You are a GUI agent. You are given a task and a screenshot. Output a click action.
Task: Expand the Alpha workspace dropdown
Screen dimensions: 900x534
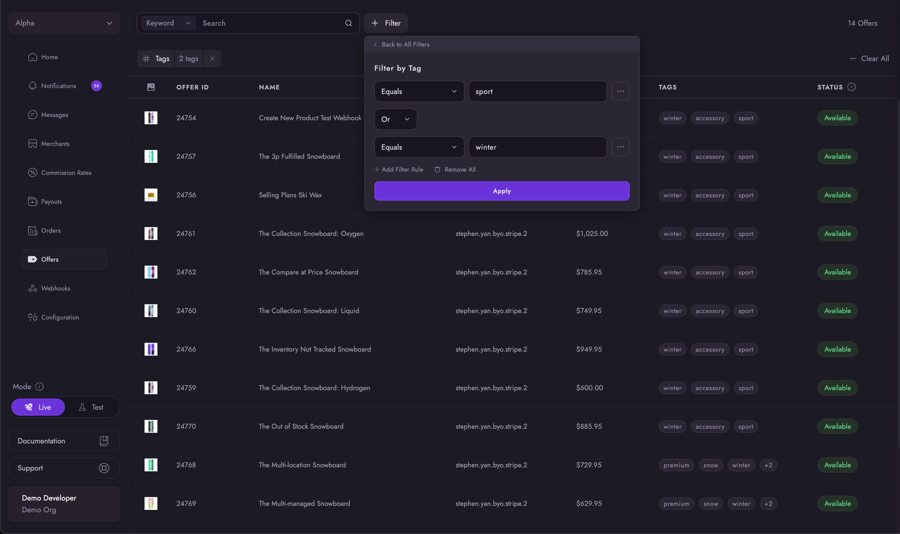(64, 23)
